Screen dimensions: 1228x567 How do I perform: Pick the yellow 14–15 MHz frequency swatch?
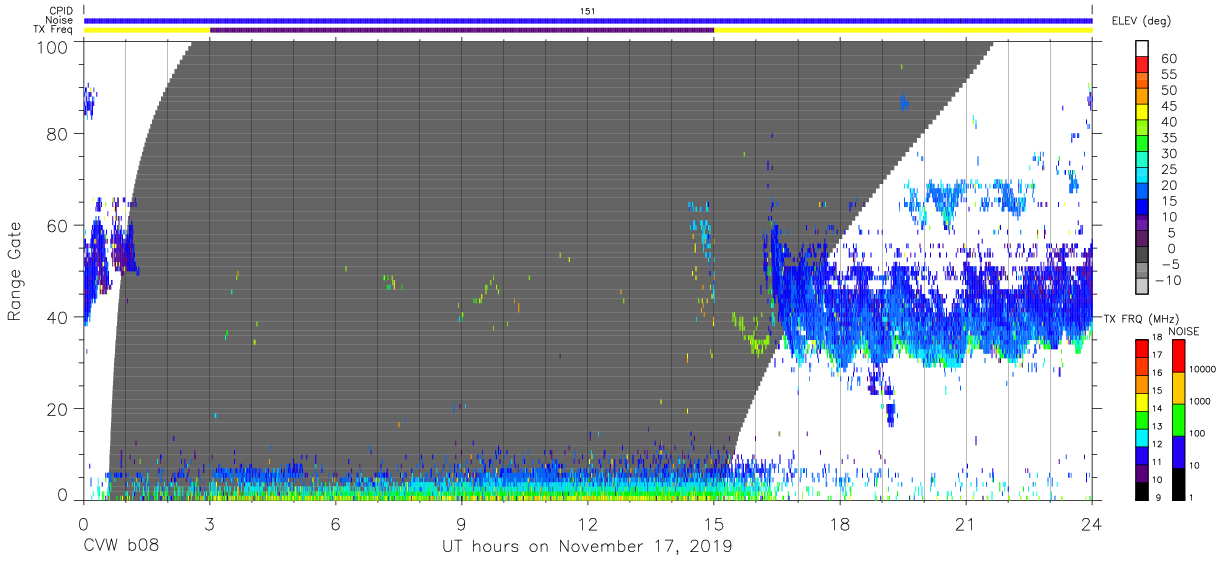tap(1142, 400)
